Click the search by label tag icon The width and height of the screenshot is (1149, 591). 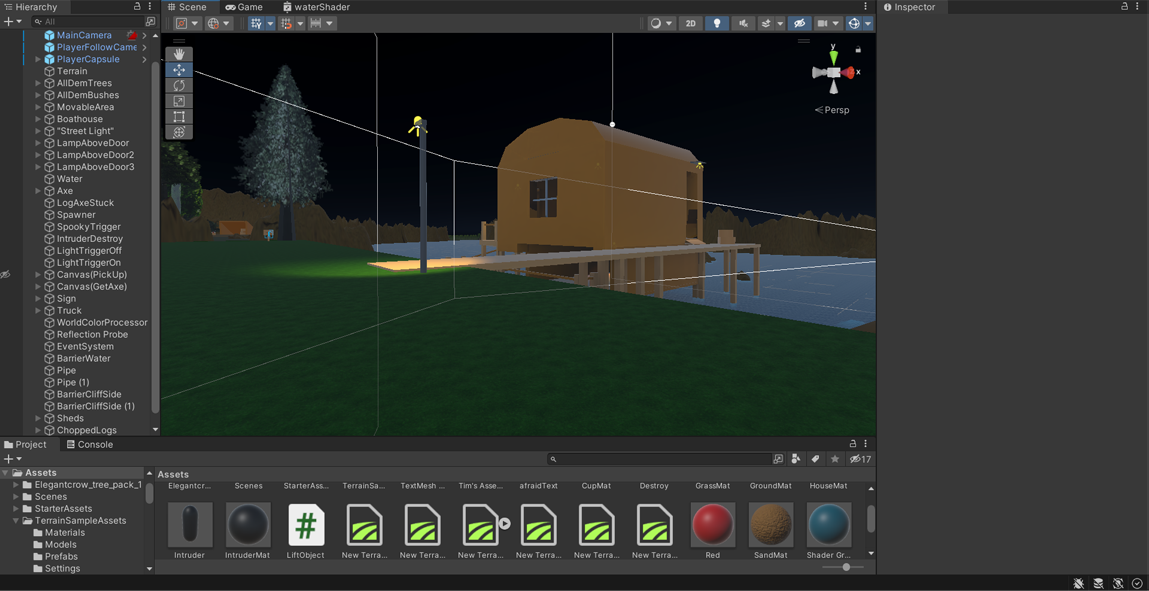click(815, 459)
